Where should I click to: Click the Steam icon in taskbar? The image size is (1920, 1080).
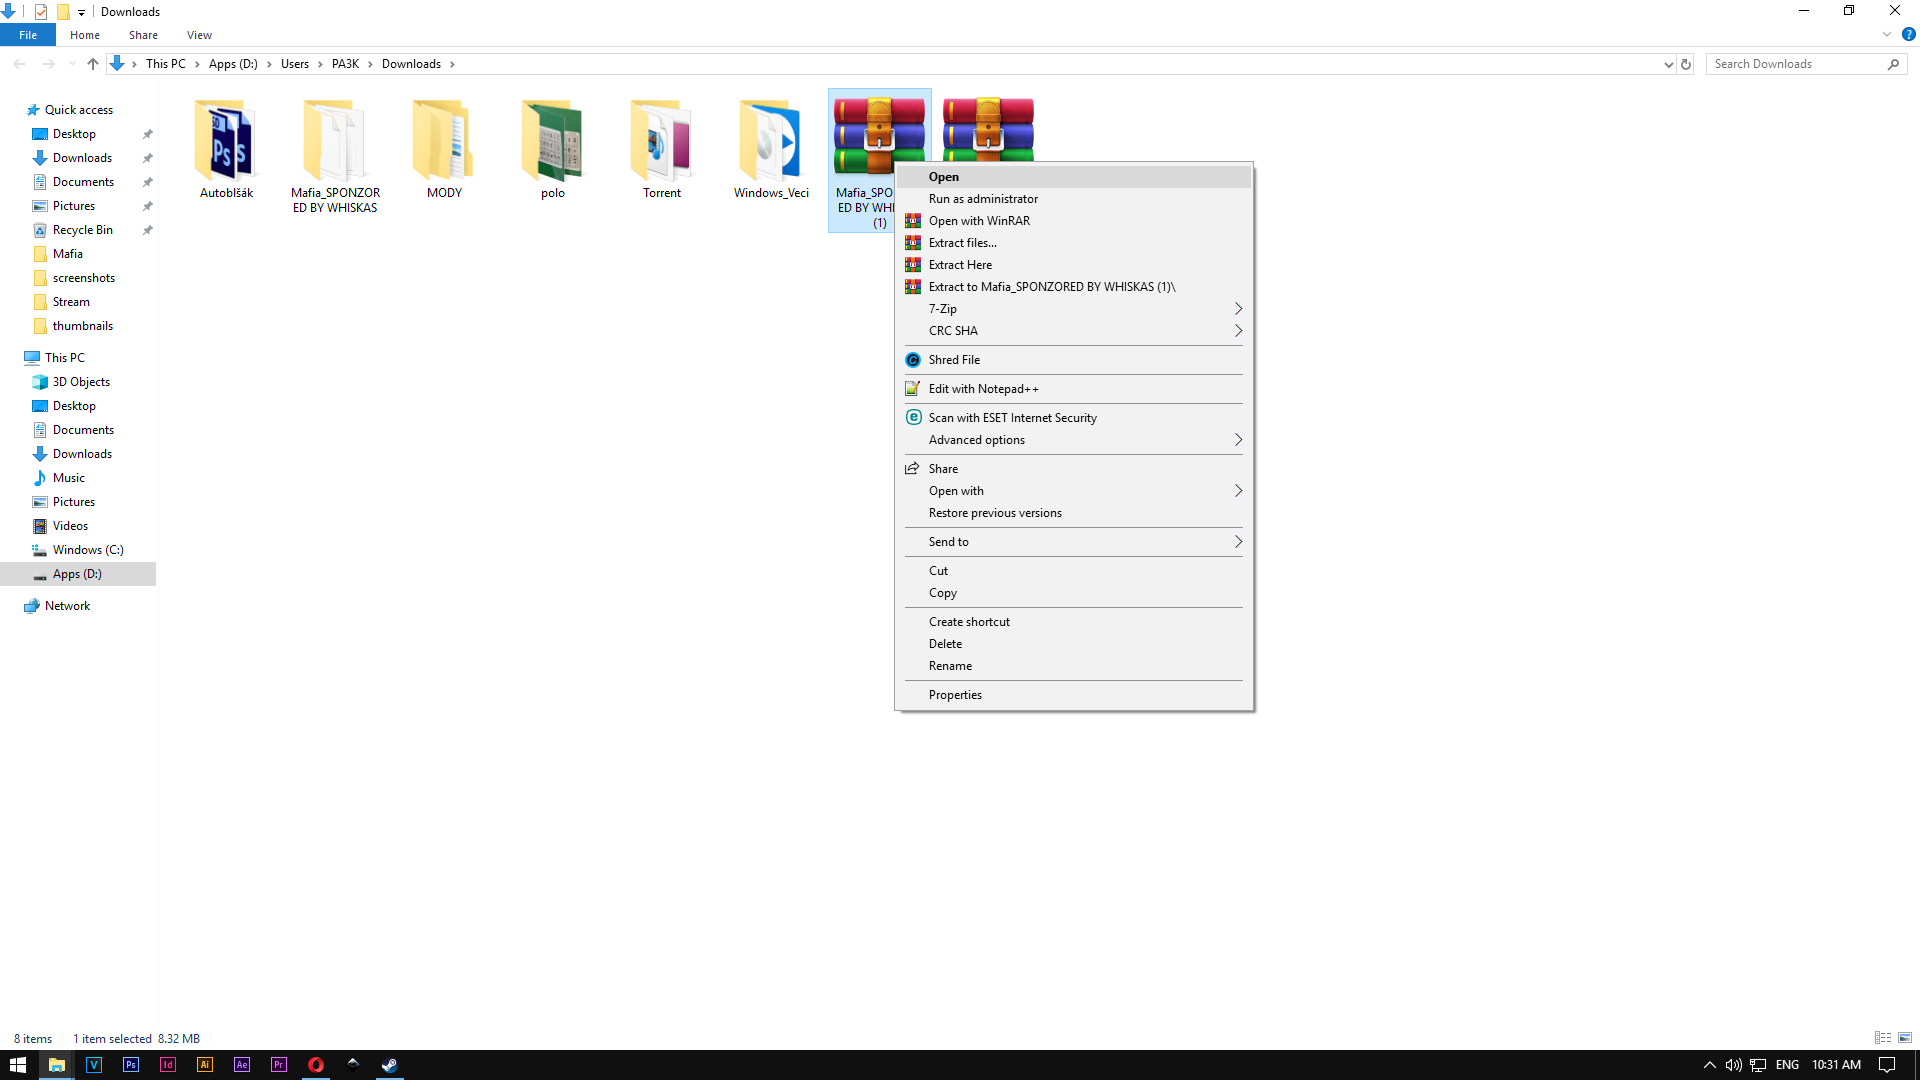pyautogui.click(x=390, y=1065)
